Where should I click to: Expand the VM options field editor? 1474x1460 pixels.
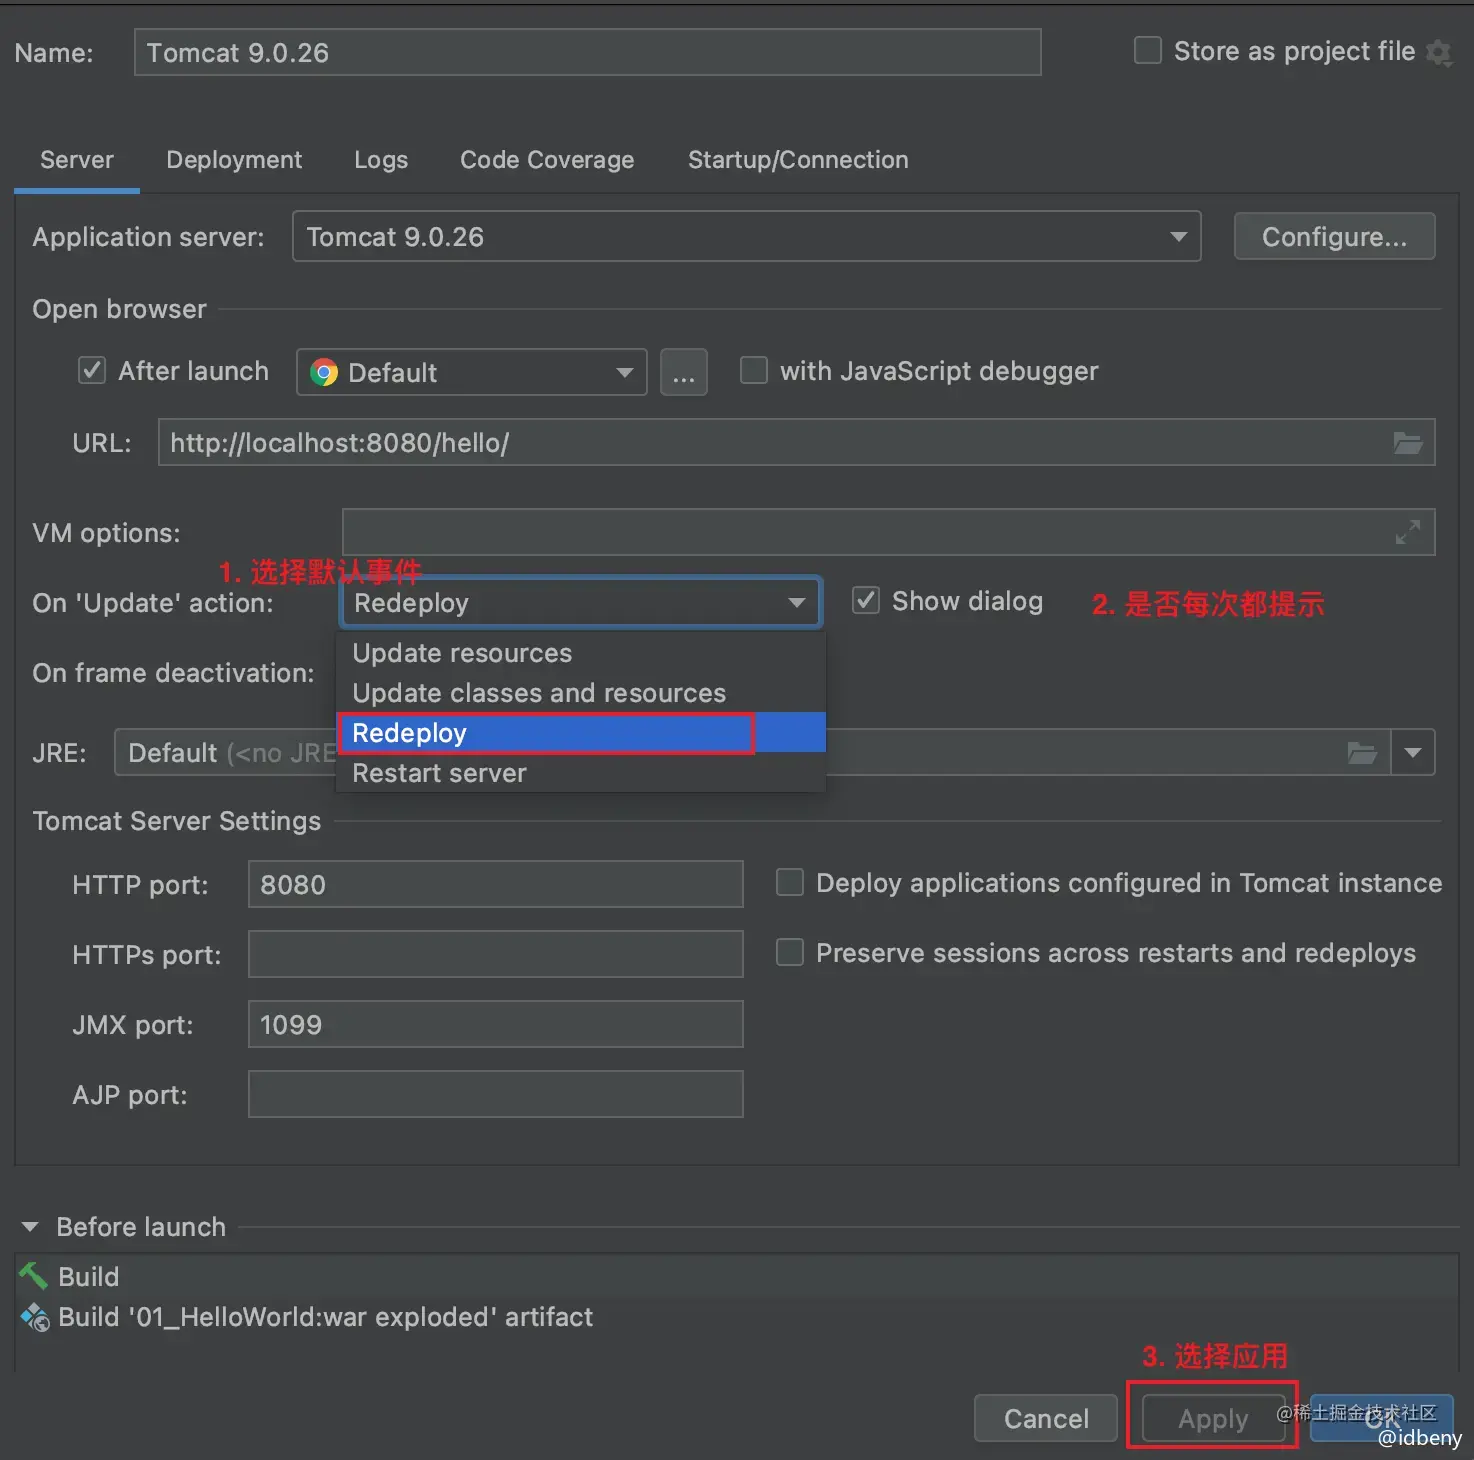[x=1408, y=532]
